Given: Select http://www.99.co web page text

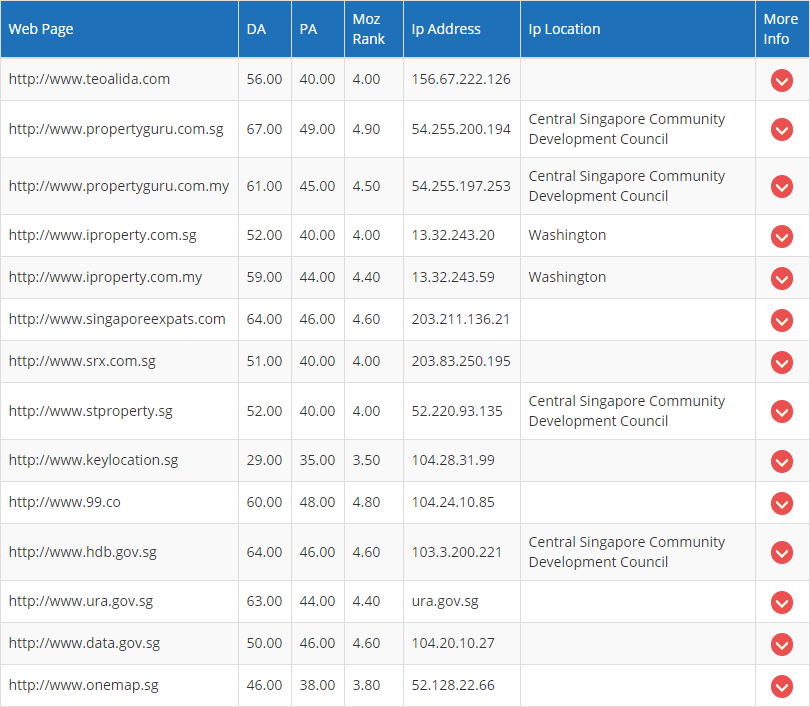Looking at the screenshot, I should tap(65, 502).
